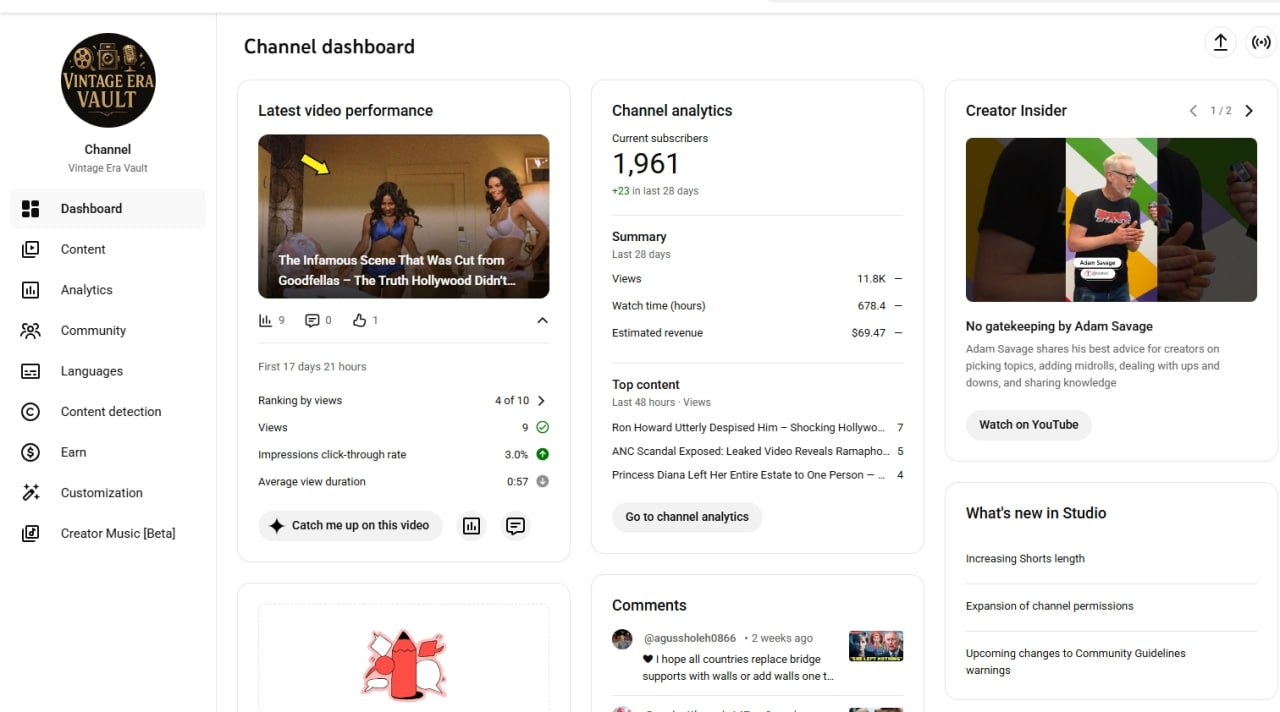Click No gatekeeping by Adam Savage title
This screenshot has height=712, width=1280.
(1059, 326)
